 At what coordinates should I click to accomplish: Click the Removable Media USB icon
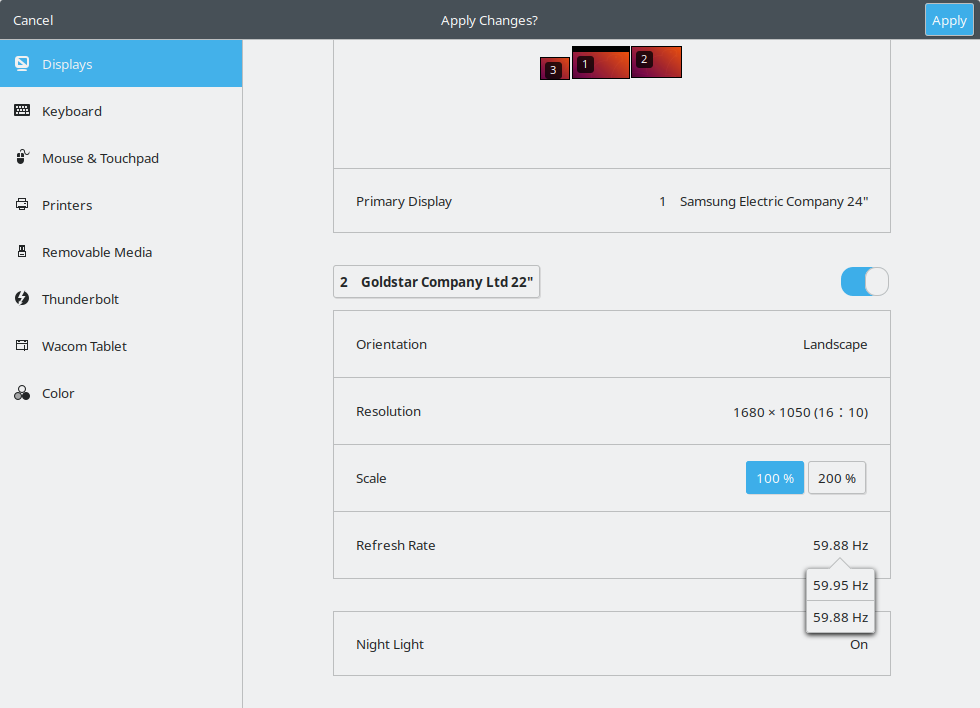pyautogui.click(x=22, y=251)
